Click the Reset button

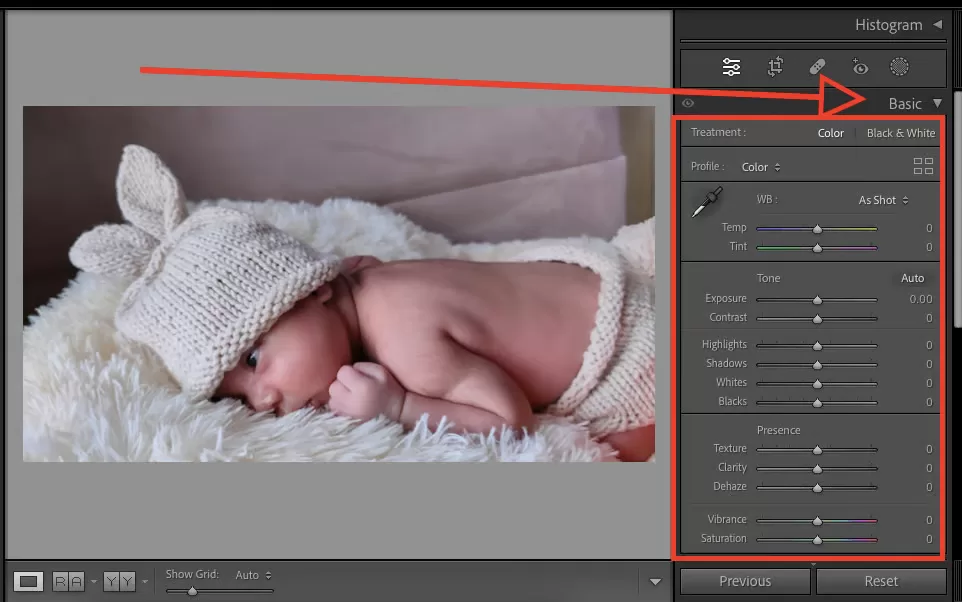[x=881, y=581]
